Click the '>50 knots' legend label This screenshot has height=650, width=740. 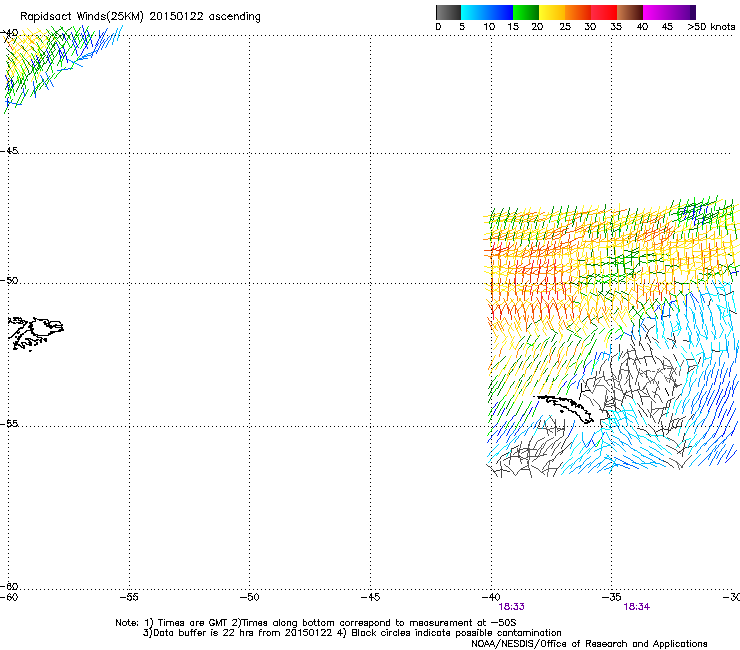click(711, 26)
